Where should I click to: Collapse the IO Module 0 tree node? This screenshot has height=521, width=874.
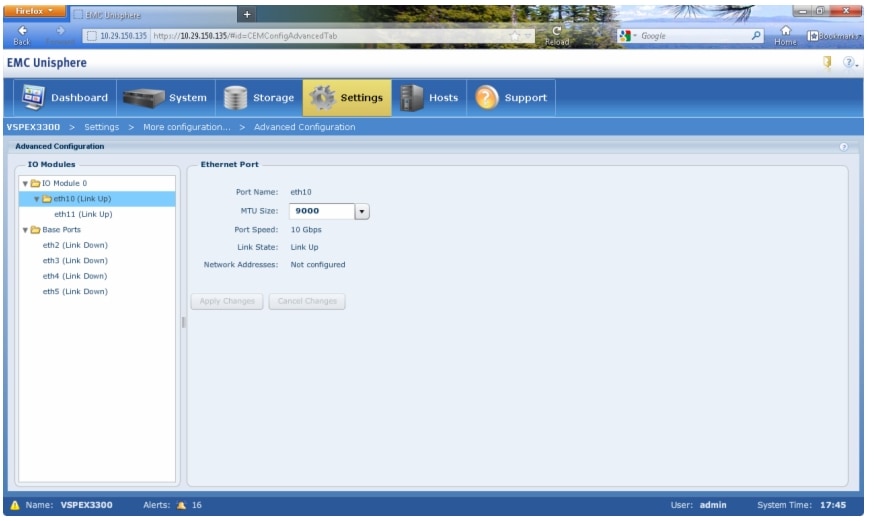coord(25,184)
